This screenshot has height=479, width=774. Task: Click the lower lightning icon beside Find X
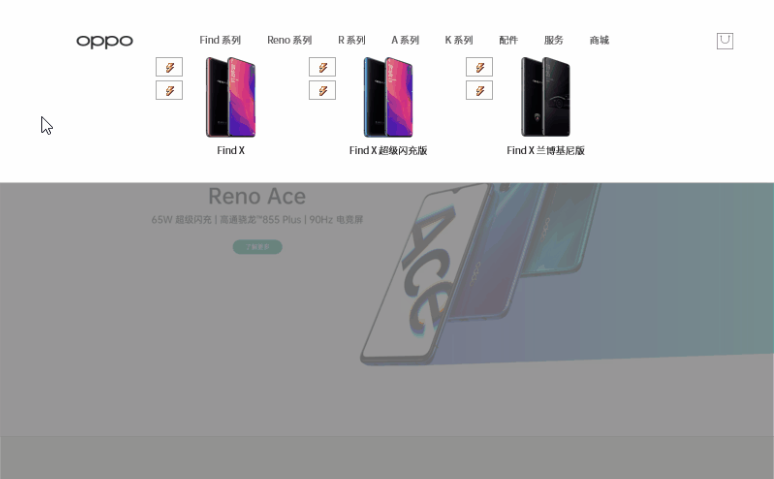169,90
